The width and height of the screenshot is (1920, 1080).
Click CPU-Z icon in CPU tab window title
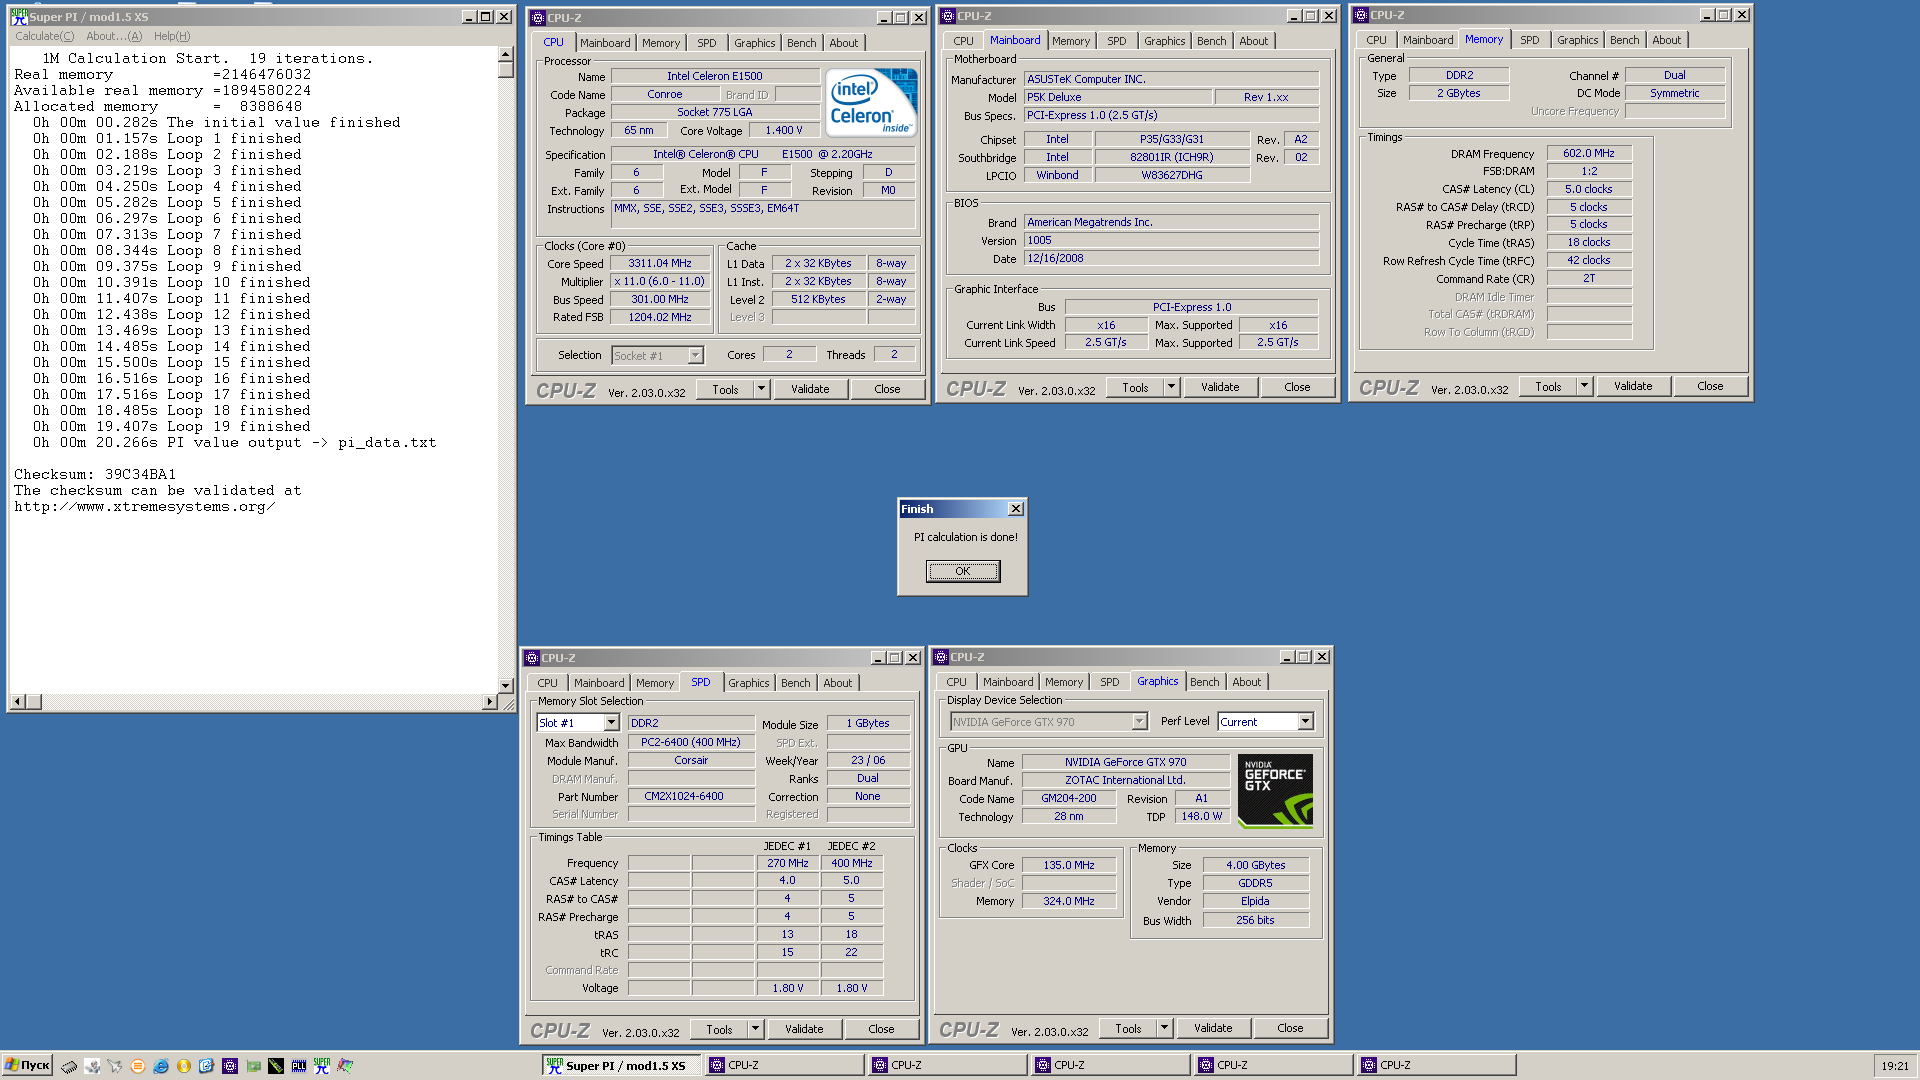click(538, 18)
